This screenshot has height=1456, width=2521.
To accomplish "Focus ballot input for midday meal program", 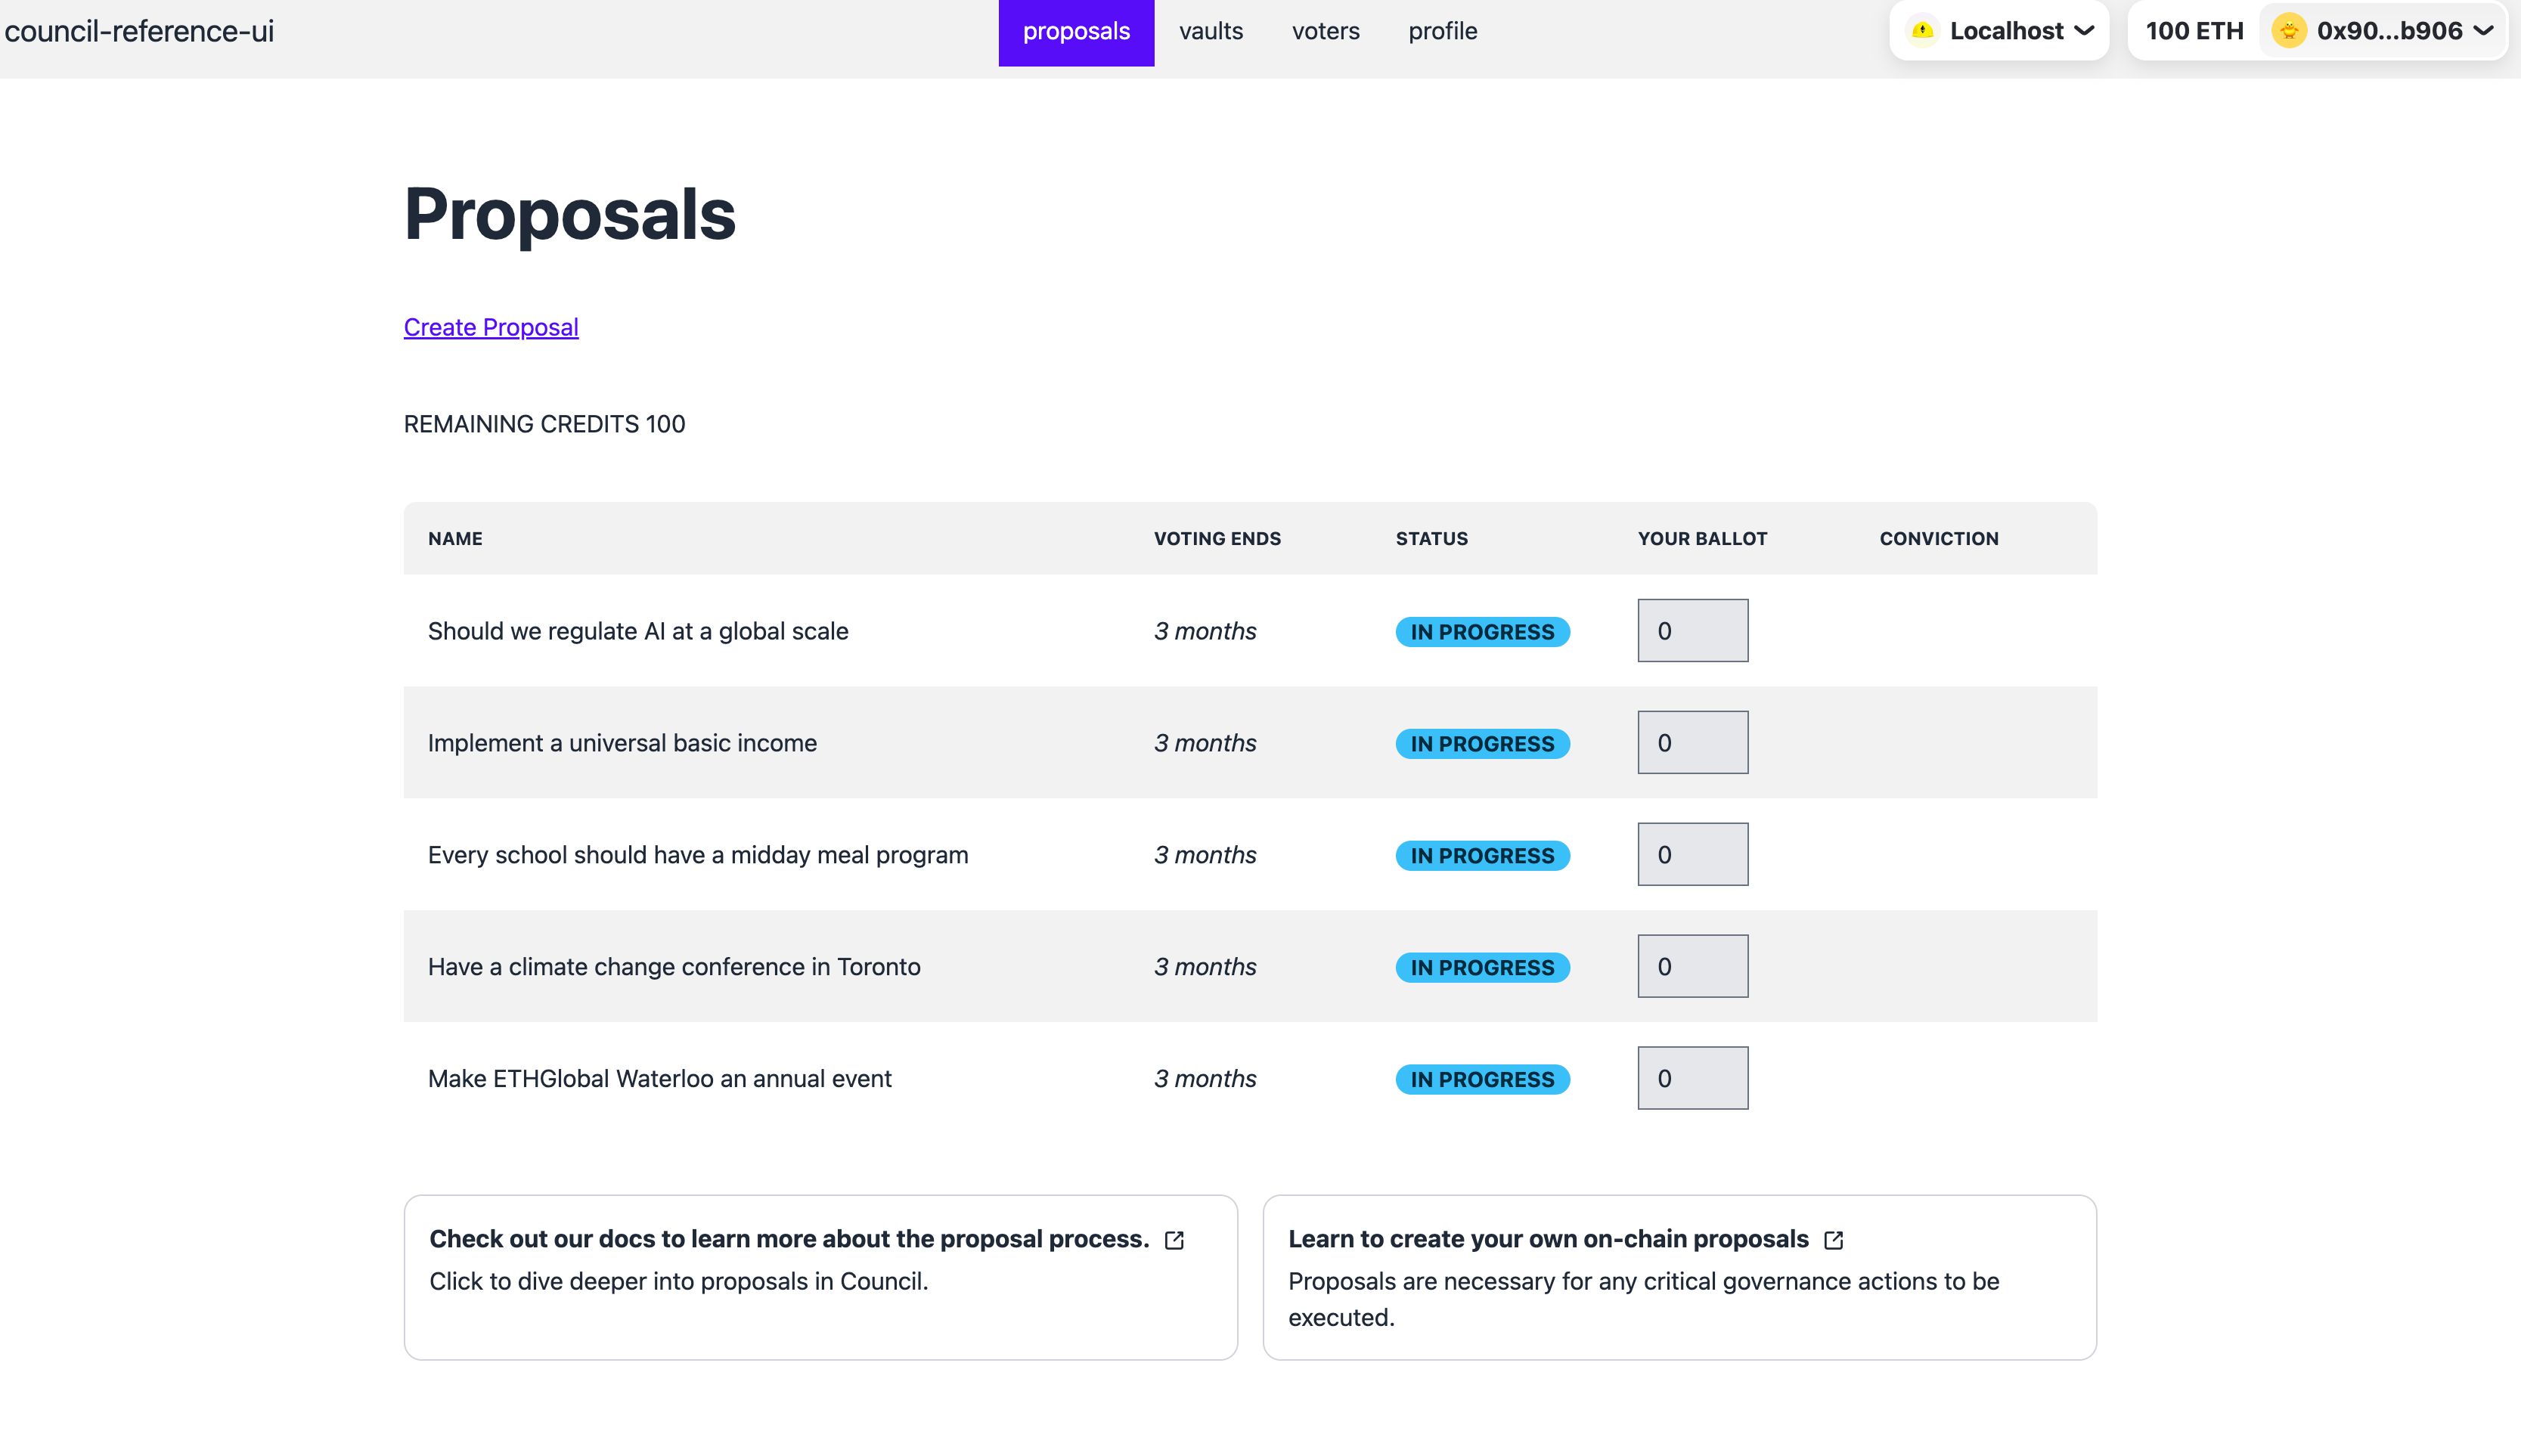I will pyautogui.click(x=1692, y=854).
